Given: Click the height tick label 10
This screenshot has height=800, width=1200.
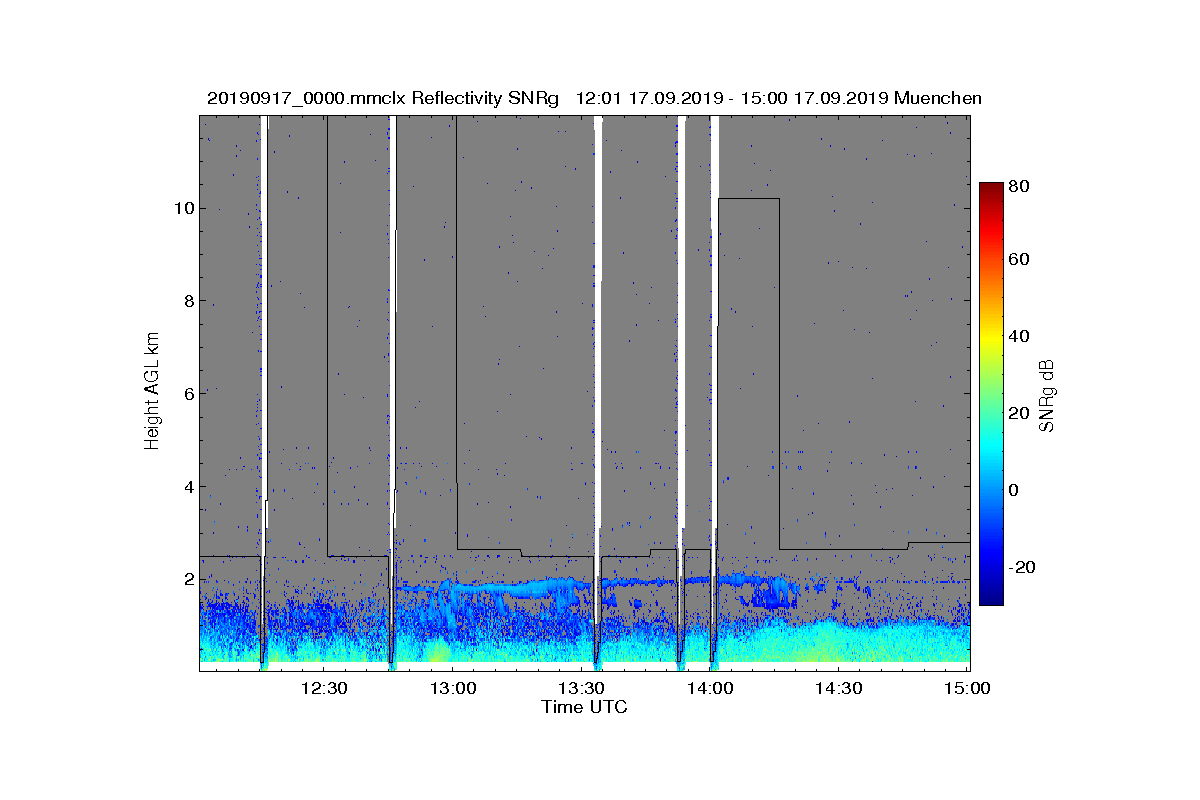Looking at the screenshot, I should [x=183, y=209].
